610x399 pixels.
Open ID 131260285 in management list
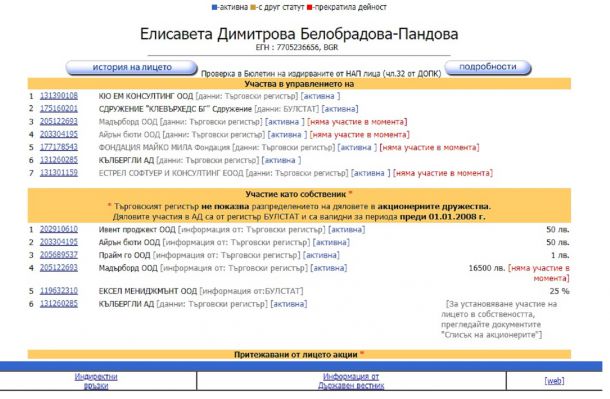coord(59,160)
